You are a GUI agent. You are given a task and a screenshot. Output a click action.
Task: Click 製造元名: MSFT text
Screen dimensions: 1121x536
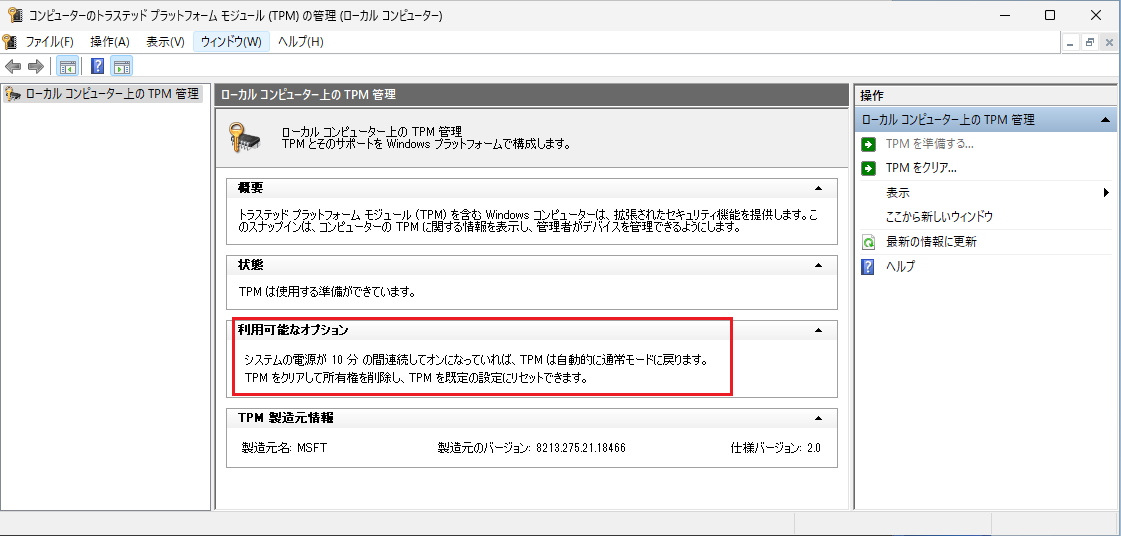click(x=285, y=448)
